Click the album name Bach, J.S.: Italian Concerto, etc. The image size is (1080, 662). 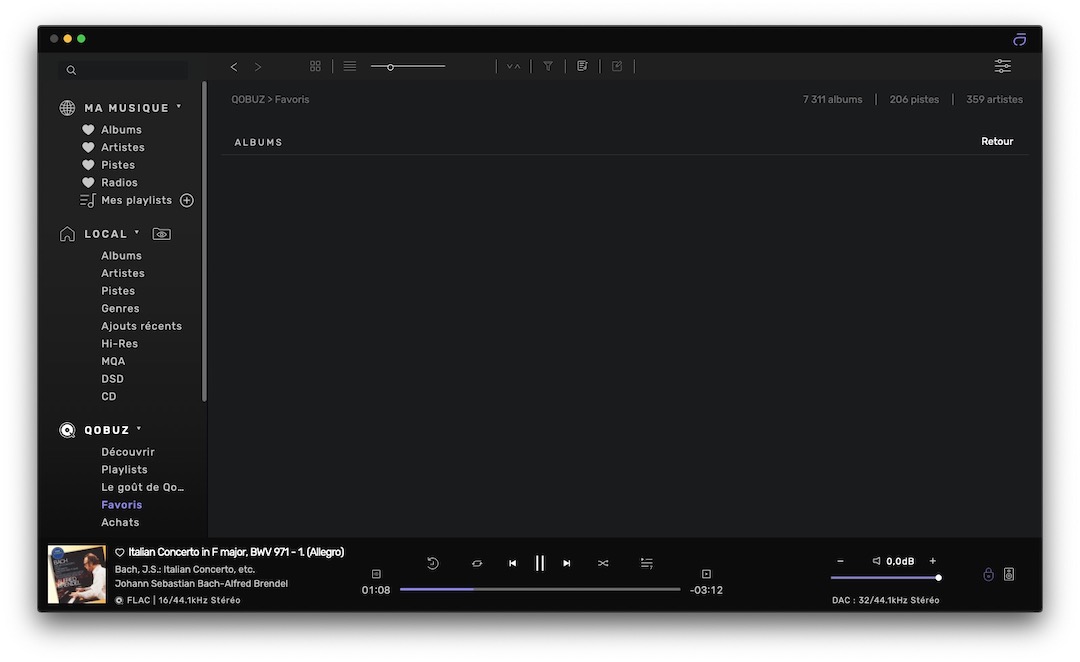[x=185, y=570]
